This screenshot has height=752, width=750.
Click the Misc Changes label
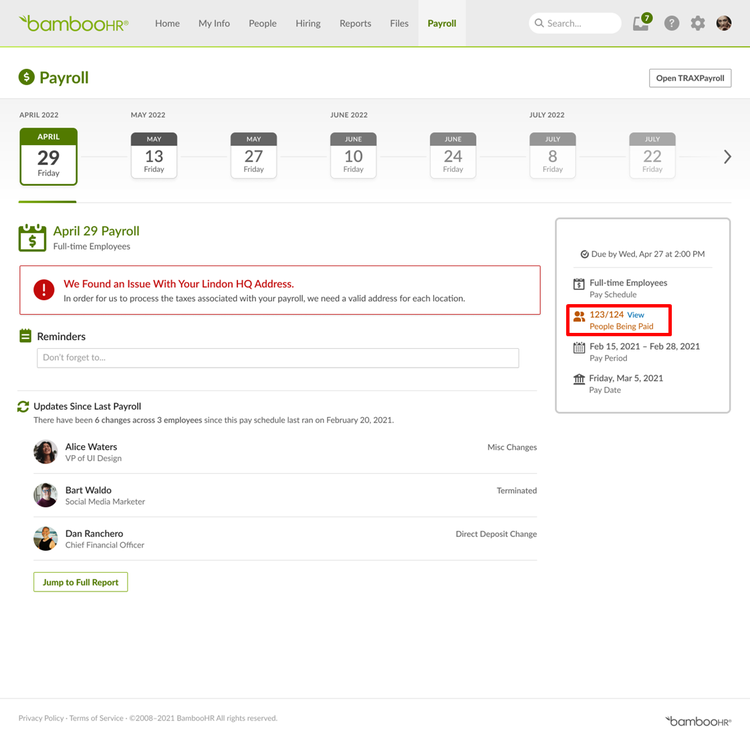tap(512, 447)
